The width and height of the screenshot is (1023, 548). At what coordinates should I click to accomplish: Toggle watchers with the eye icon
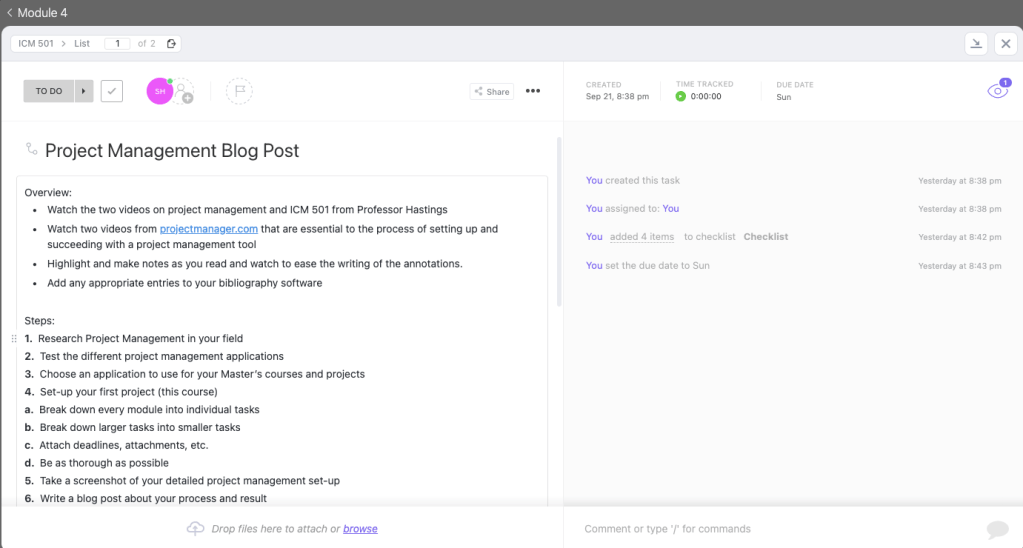click(997, 91)
